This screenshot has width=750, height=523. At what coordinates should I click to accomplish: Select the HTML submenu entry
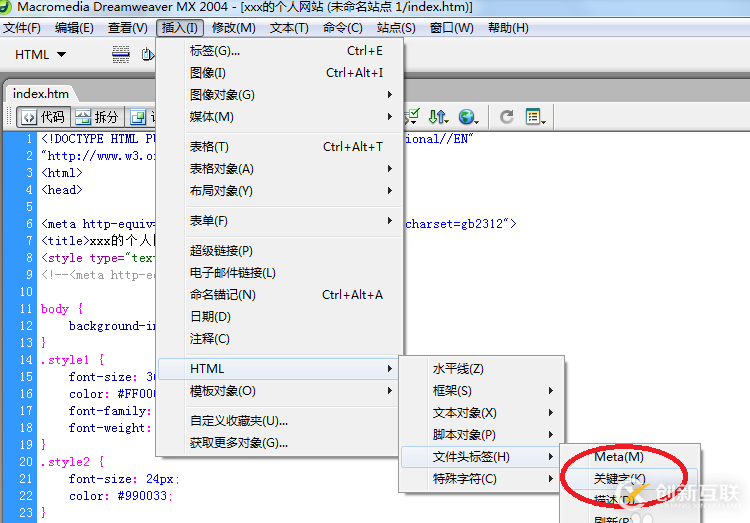[x=280, y=369]
